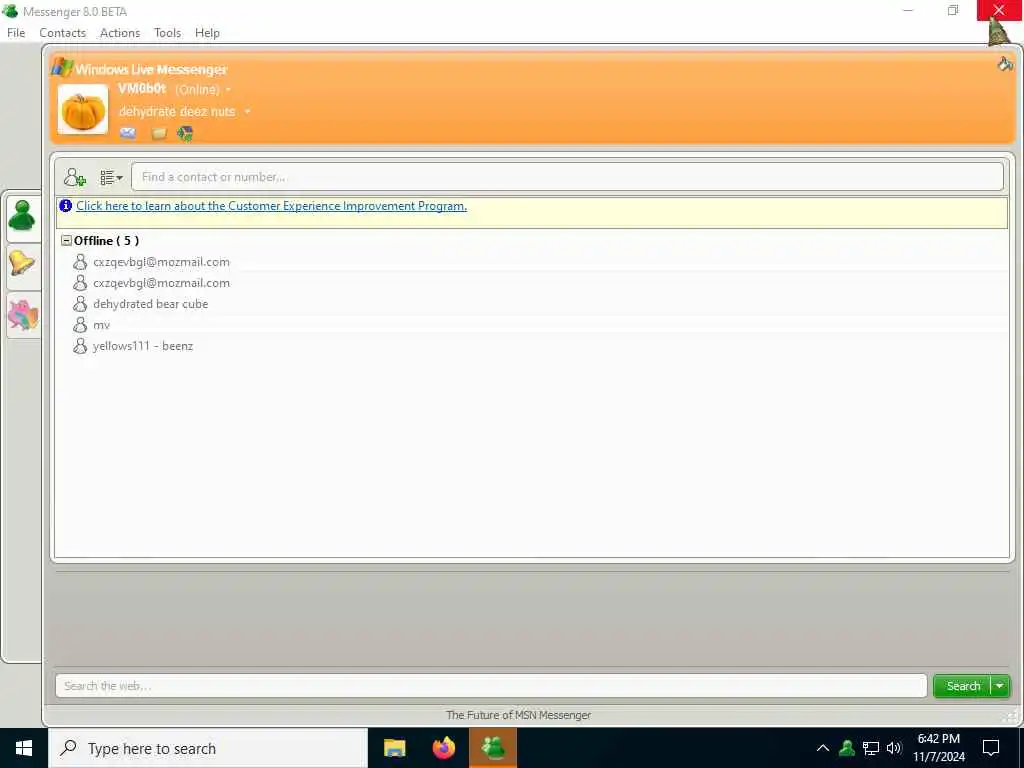This screenshot has height=768, width=1024.
Task: Select contact 'dehydrated bear cube'
Action: (x=150, y=304)
